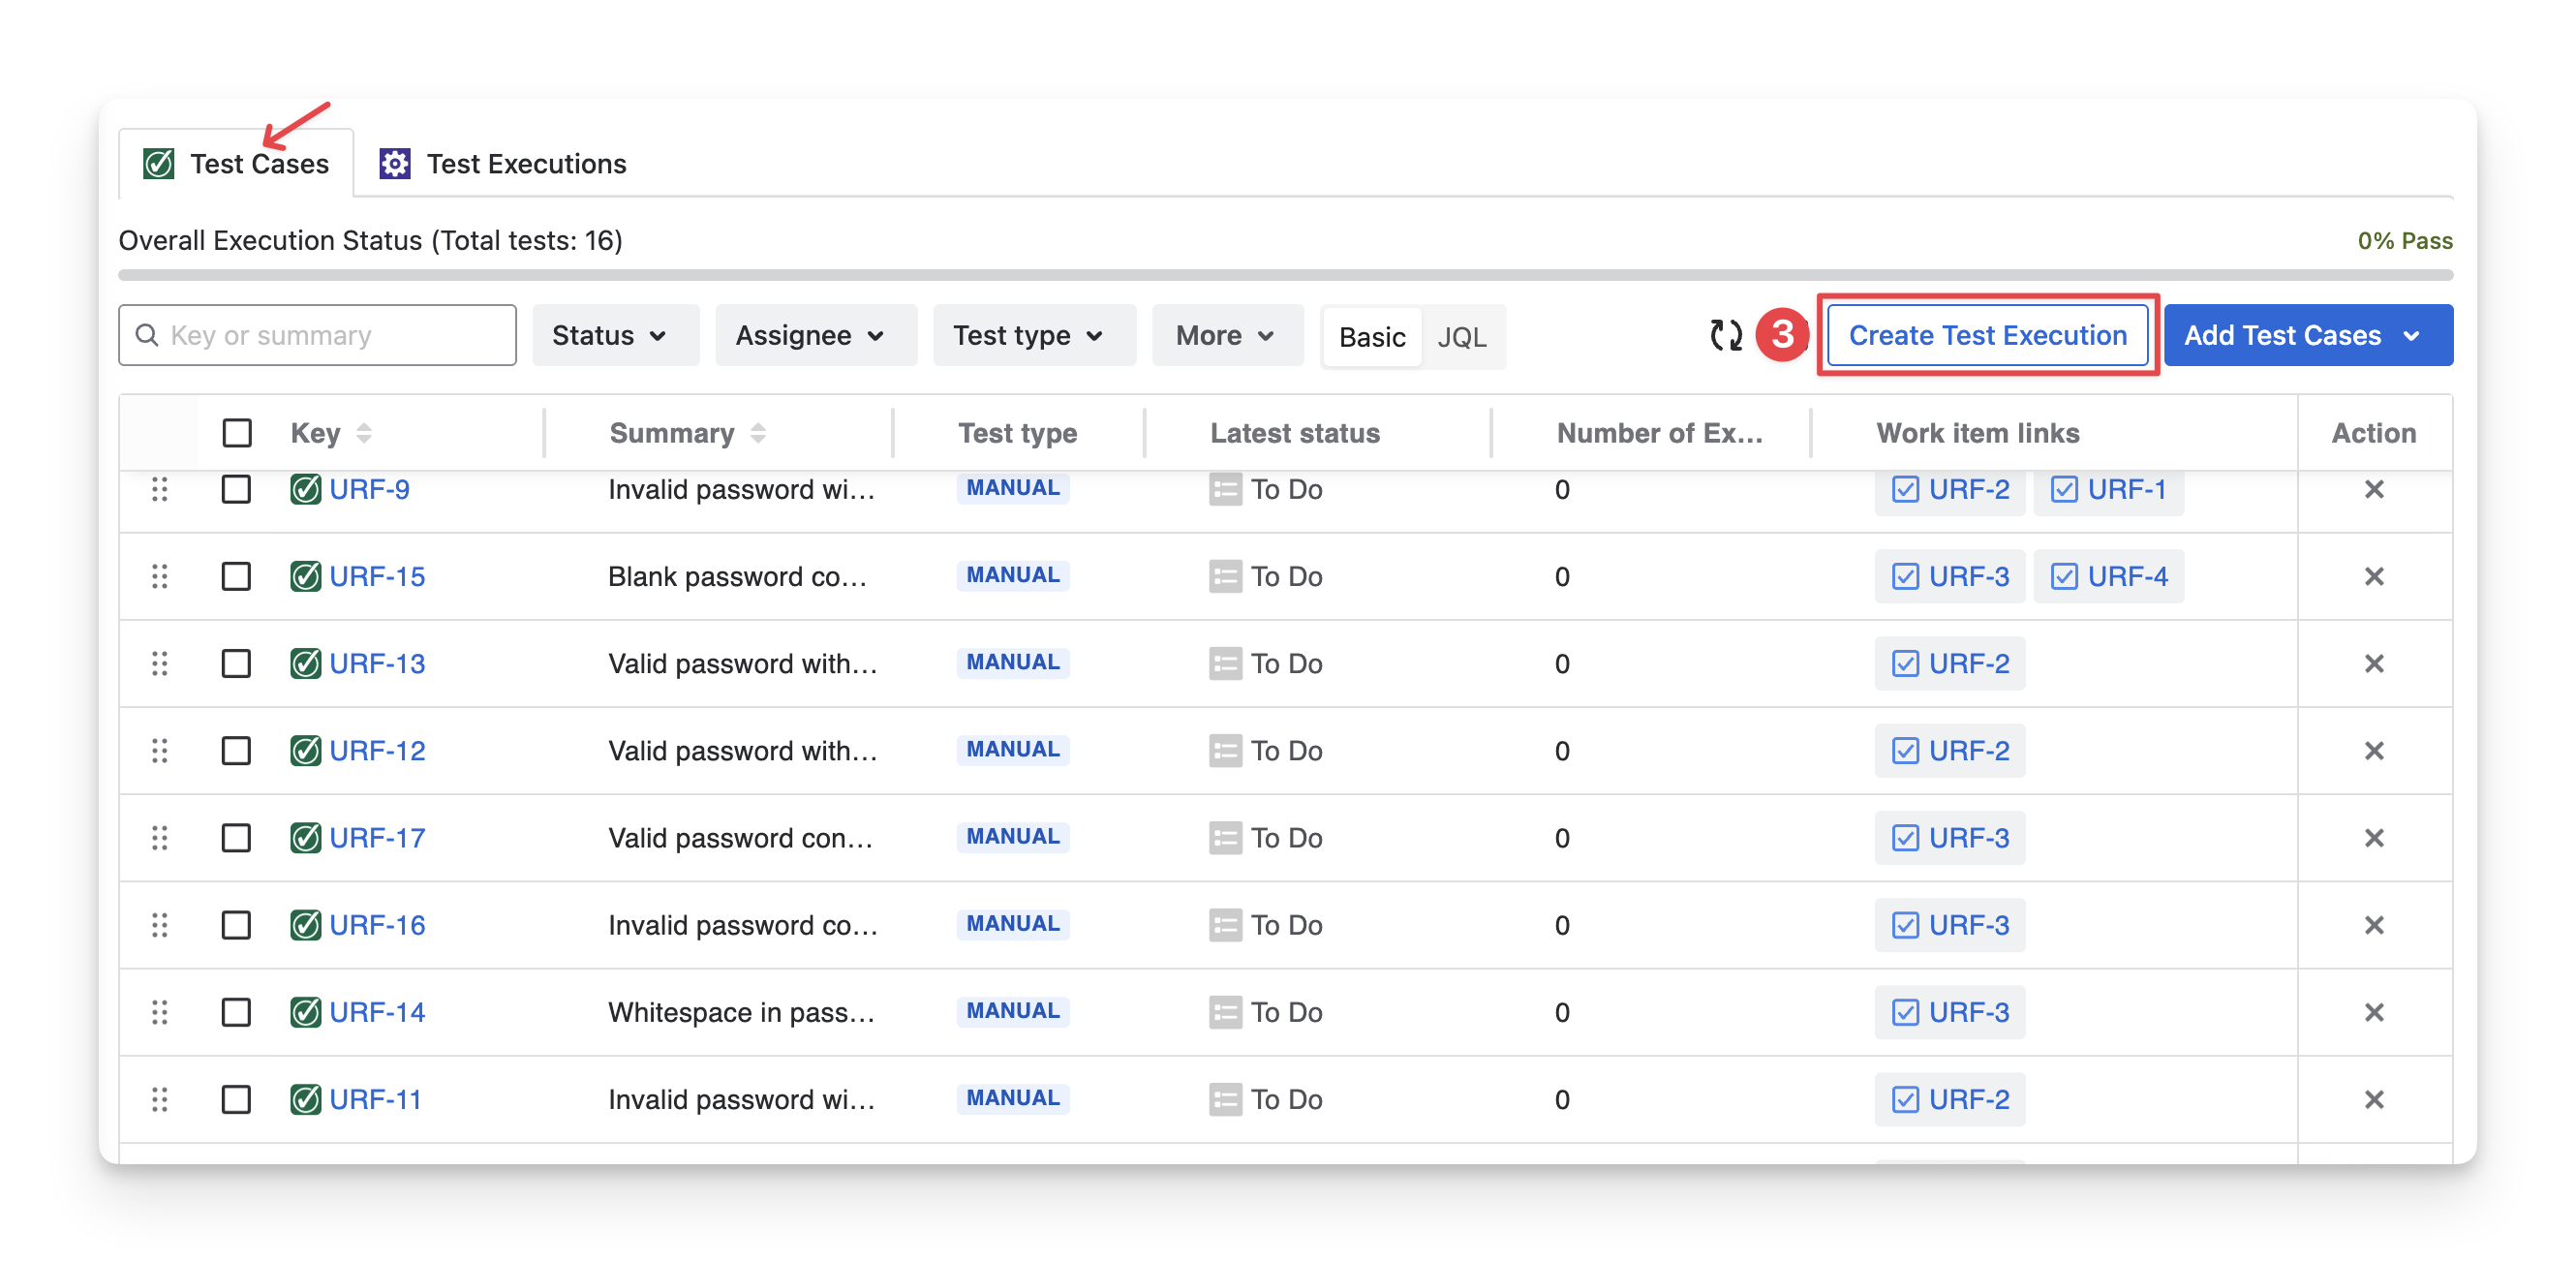Open the Assignee filter dropdown
This screenshot has height=1263, width=2576.
(810, 335)
